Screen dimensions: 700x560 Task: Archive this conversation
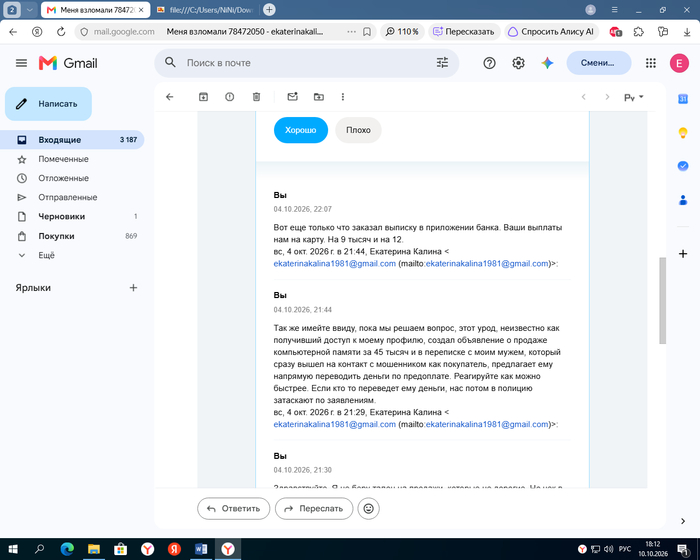click(203, 97)
